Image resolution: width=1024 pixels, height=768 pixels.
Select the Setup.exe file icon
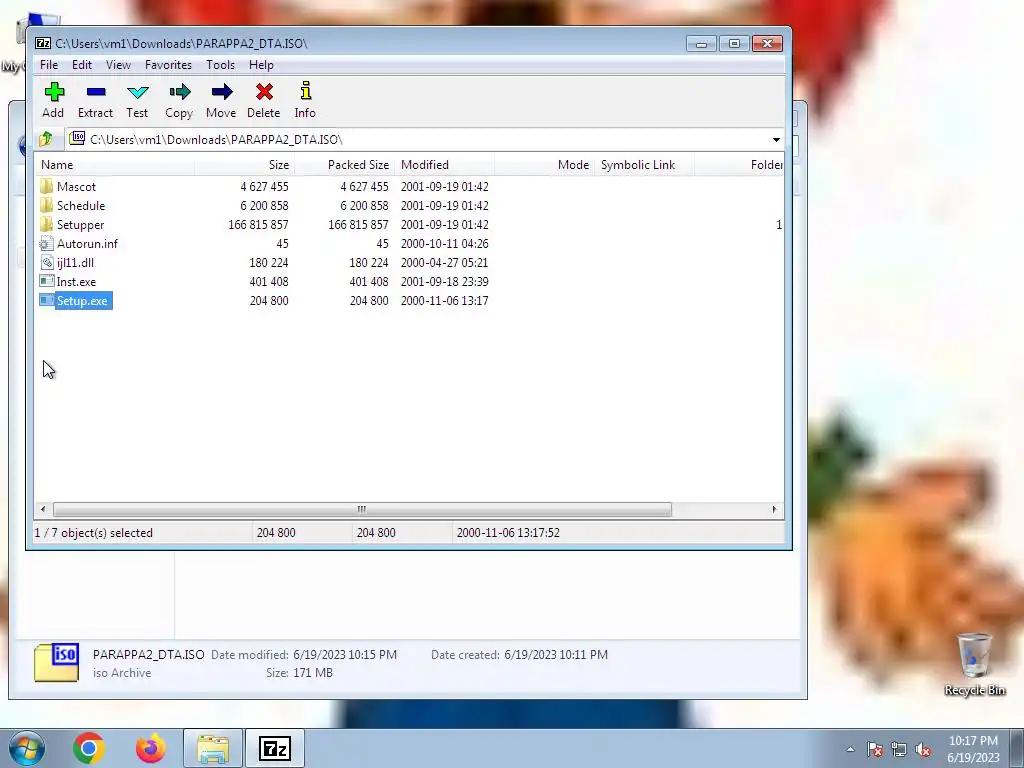click(46, 300)
